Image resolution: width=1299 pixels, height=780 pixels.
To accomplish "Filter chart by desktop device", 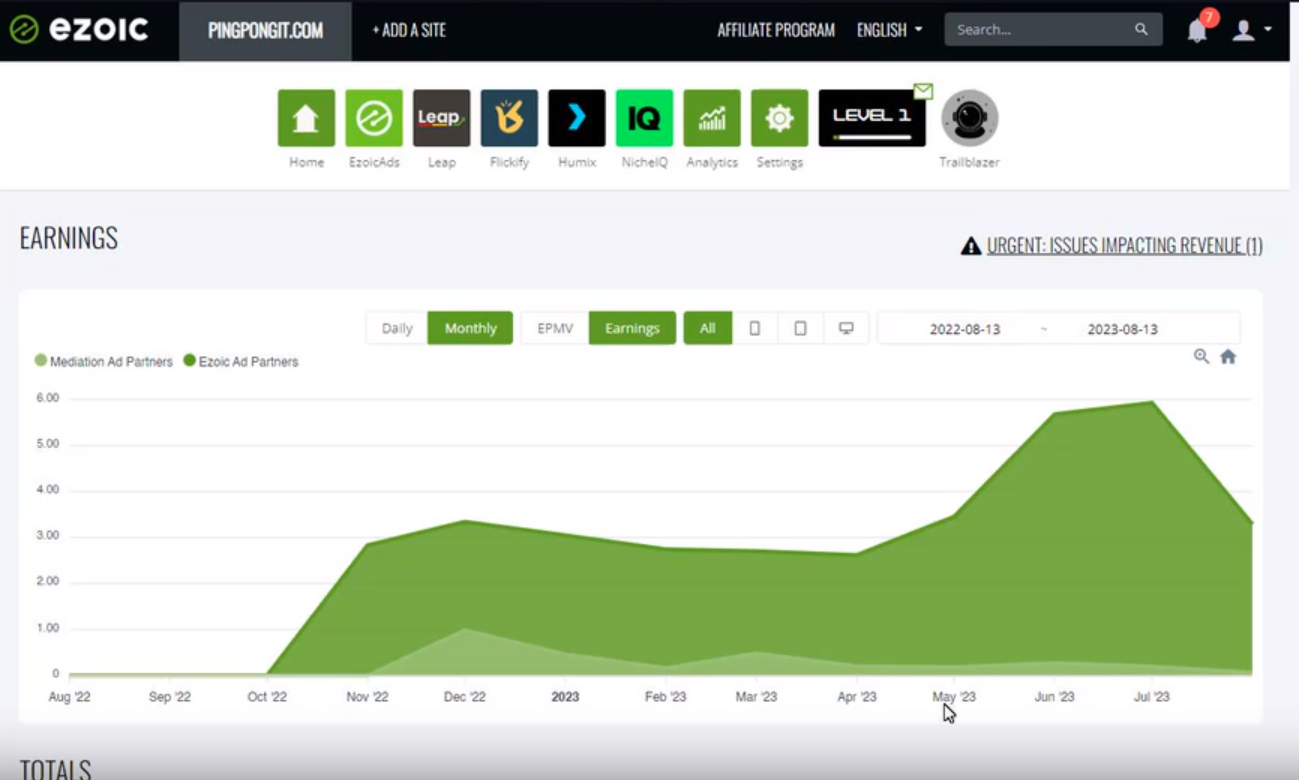I will point(846,328).
